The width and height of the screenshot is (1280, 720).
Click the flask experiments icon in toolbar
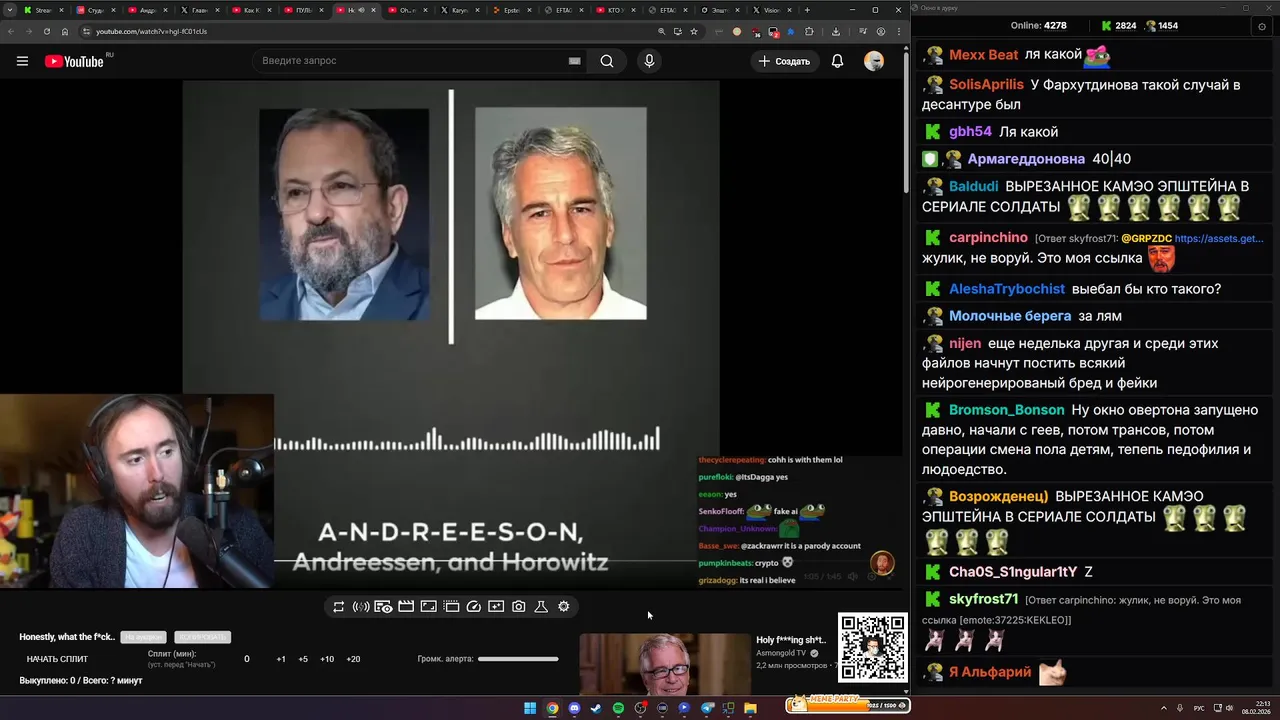541,607
